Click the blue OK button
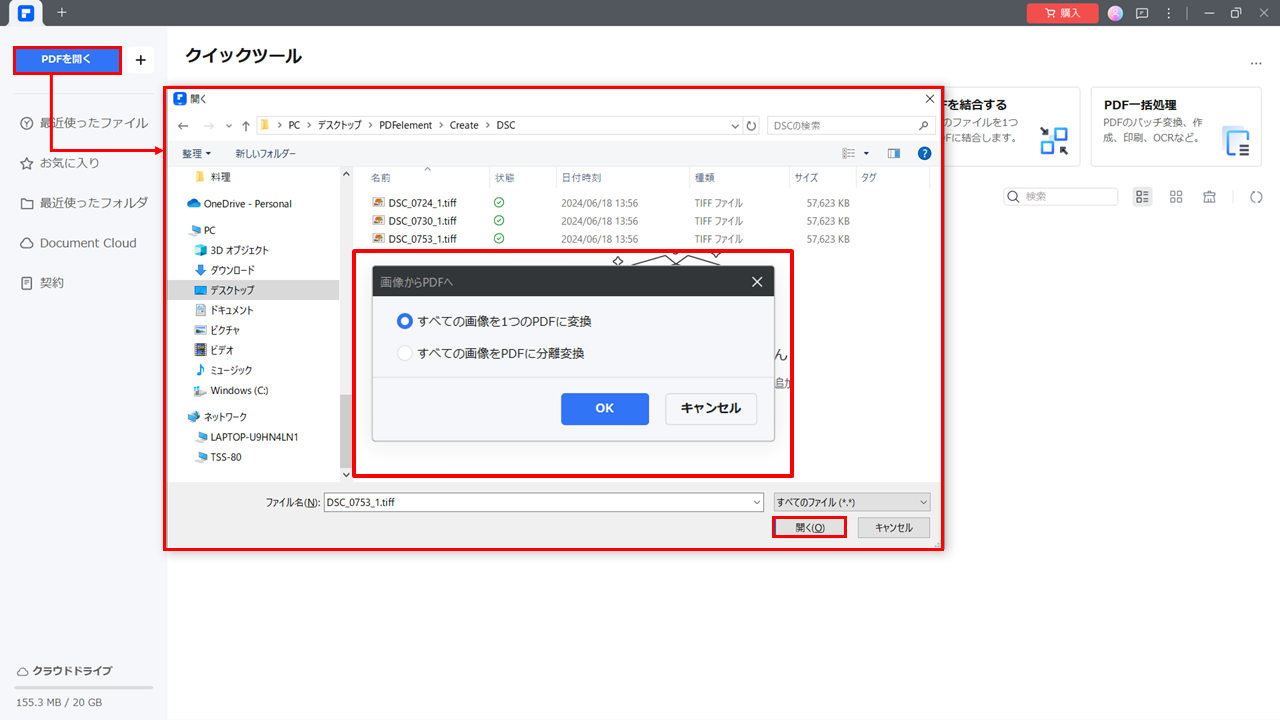 (x=605, y=408)
